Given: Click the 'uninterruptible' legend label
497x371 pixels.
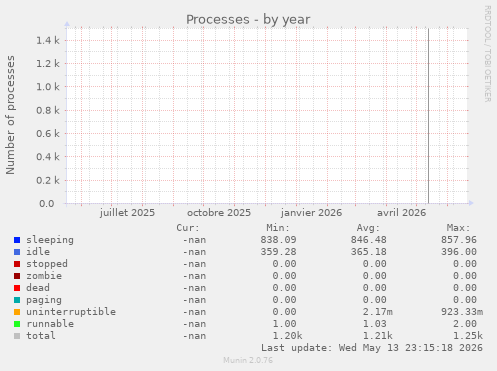Looking at the screenshot, I should coord(71,312).
